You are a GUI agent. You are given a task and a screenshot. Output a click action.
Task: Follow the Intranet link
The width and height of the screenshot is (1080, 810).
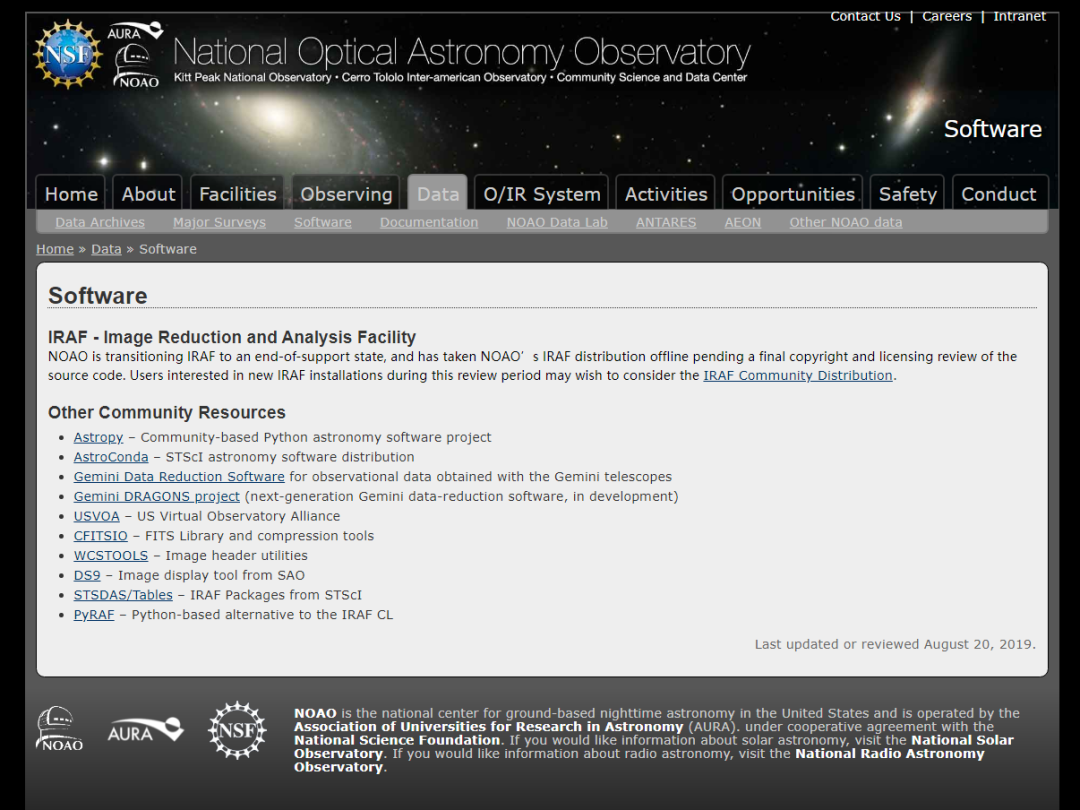[1019, 16]
